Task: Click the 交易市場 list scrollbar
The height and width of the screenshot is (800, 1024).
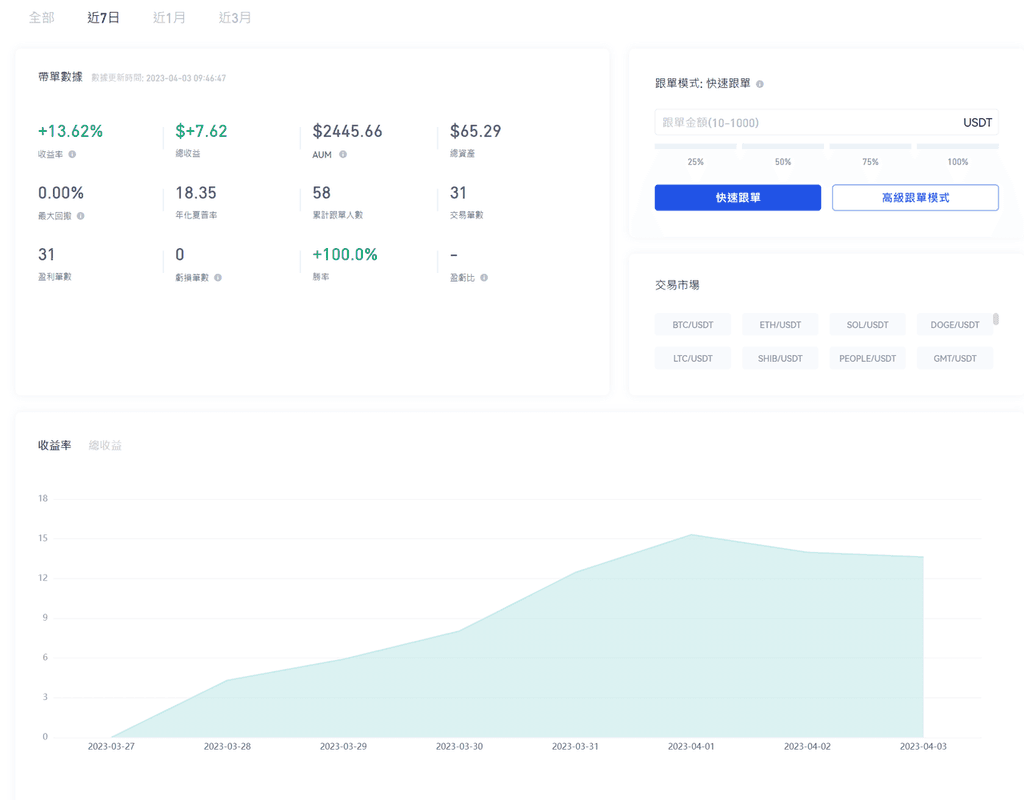Action: click(x=996, y=320)
